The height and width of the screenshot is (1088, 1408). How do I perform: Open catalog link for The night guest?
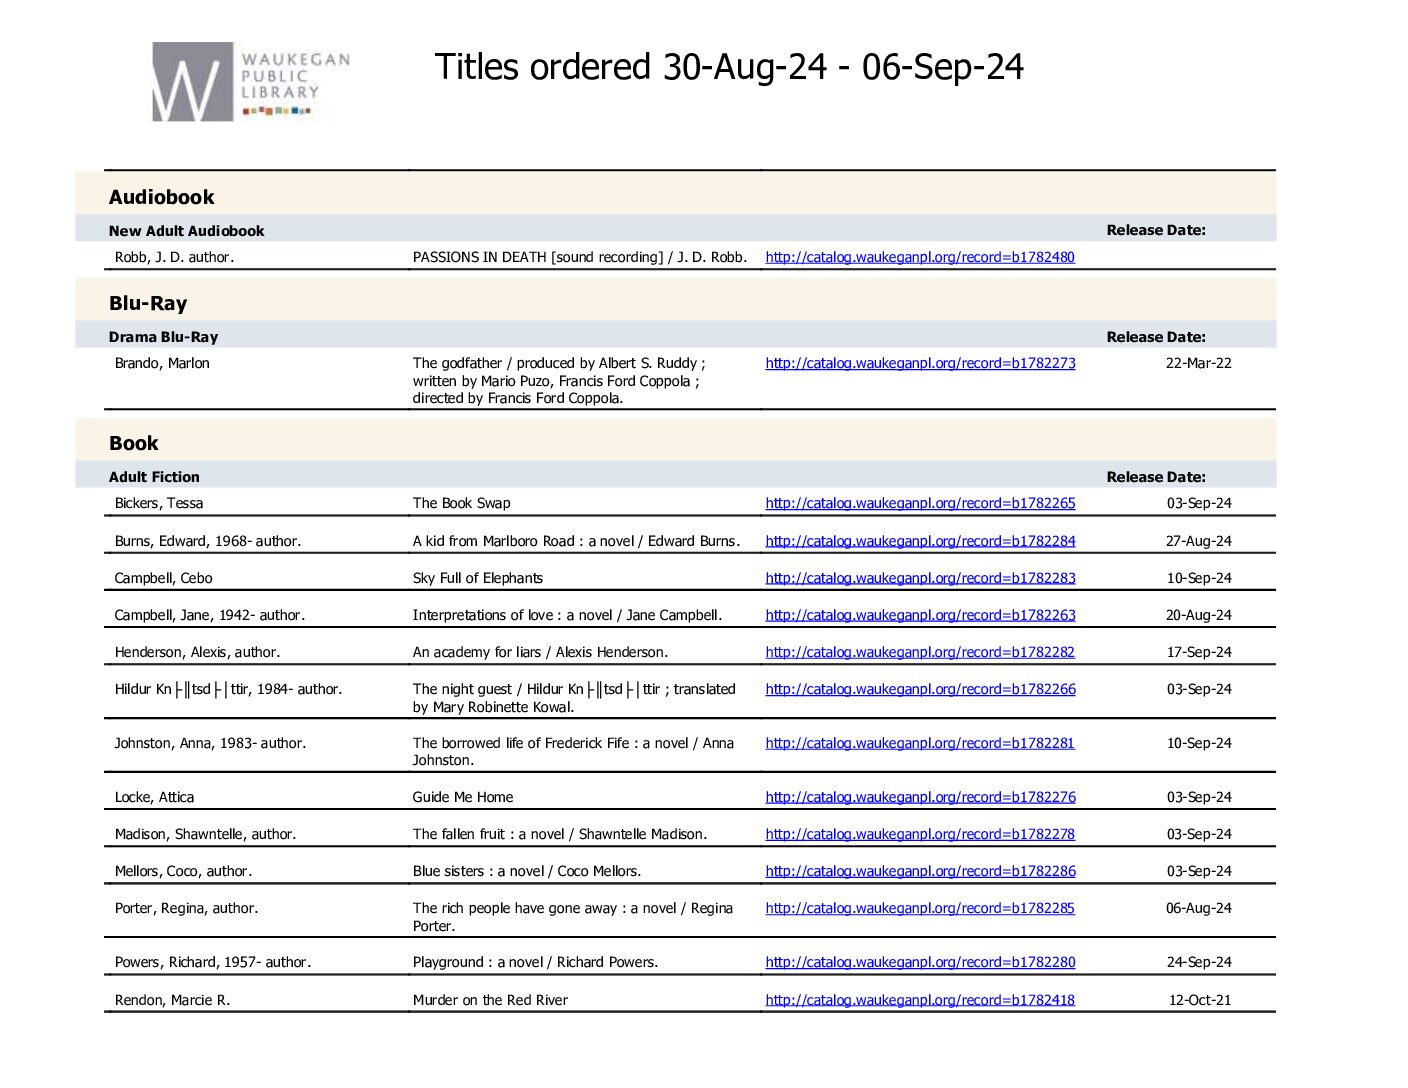click(920, 689)
